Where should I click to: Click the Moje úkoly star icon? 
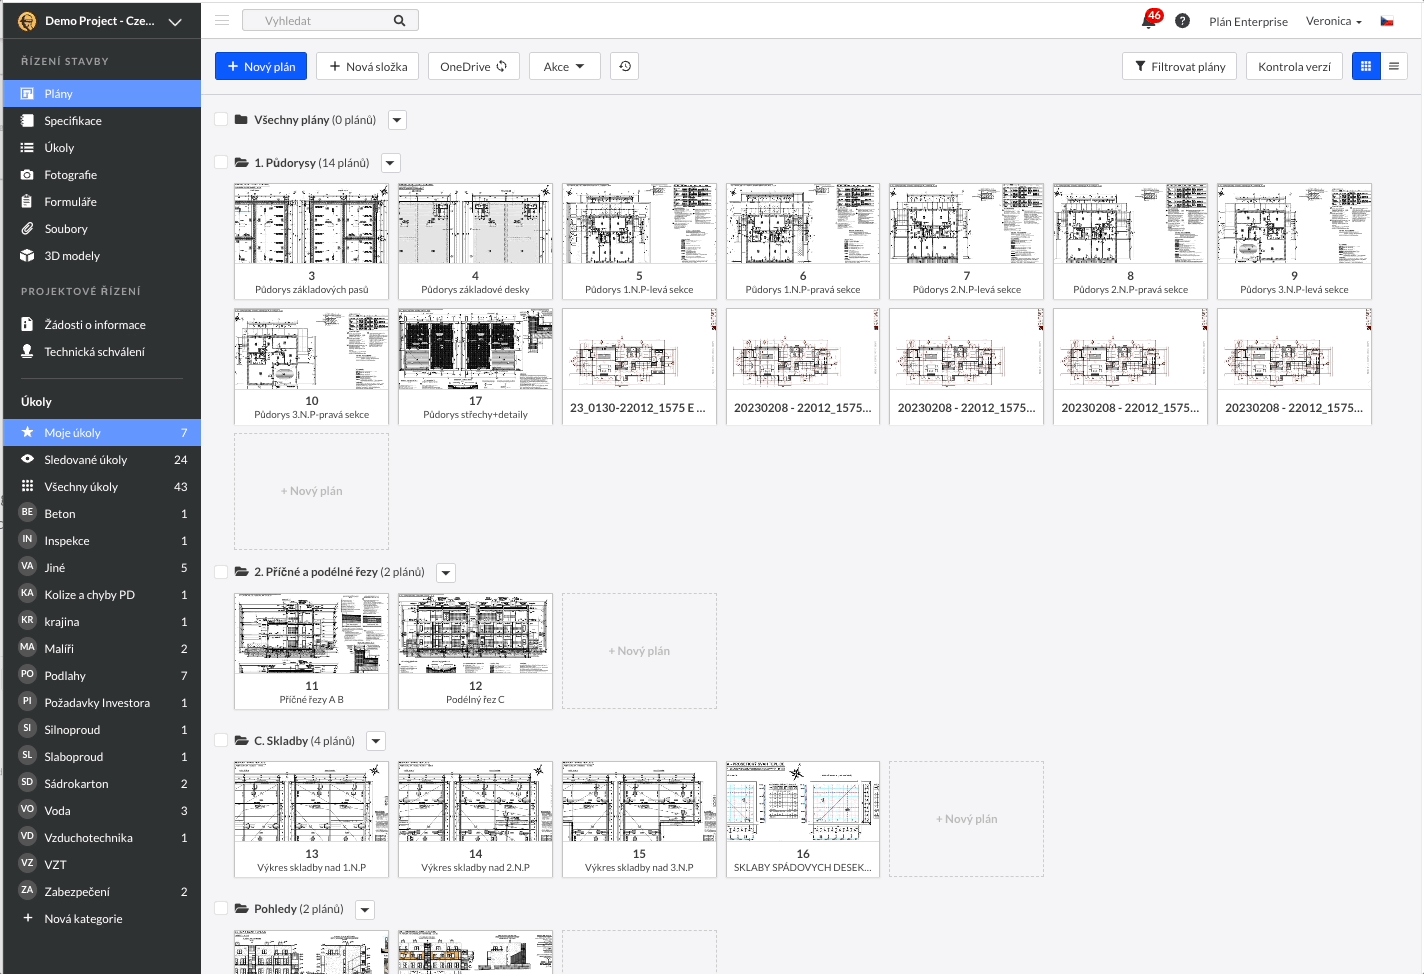click(x=27, y=432)
